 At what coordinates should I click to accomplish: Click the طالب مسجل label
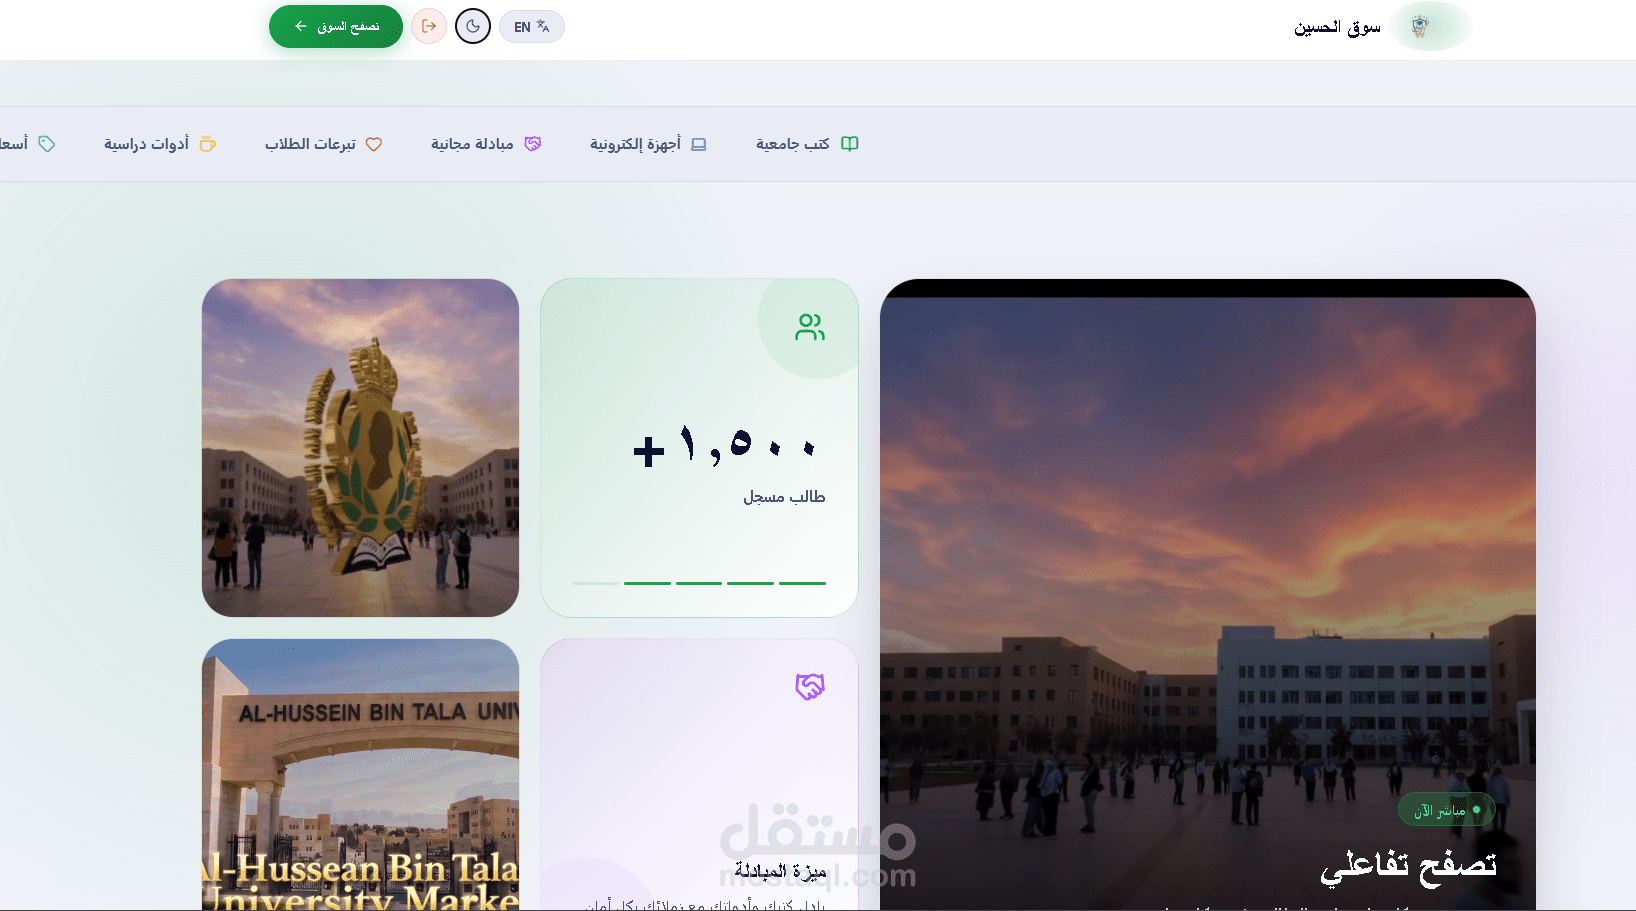784,497
